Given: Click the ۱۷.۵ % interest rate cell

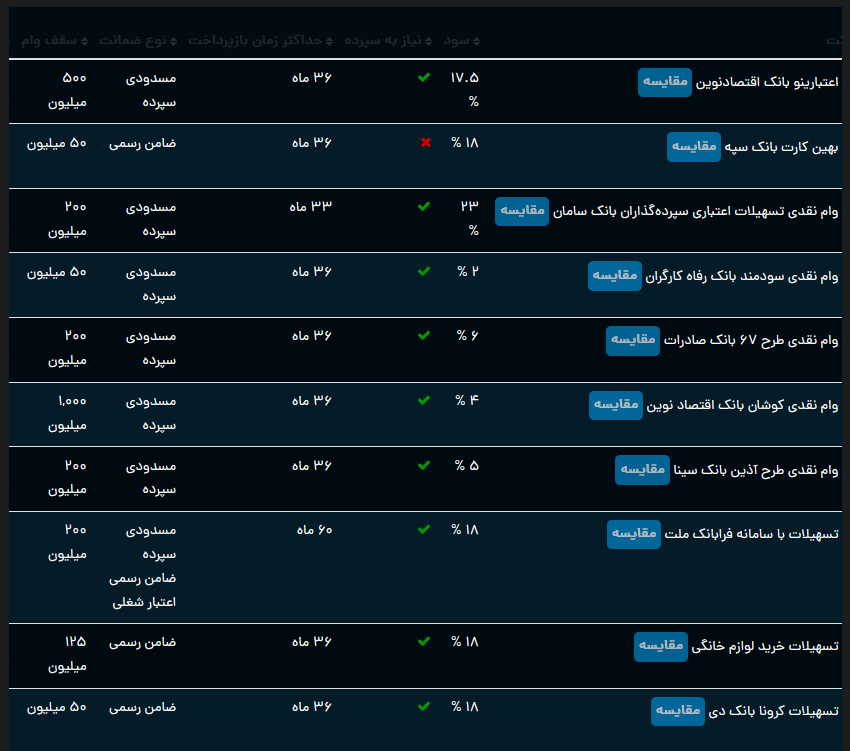Looking at the screenshot, I should coord(465,89).
